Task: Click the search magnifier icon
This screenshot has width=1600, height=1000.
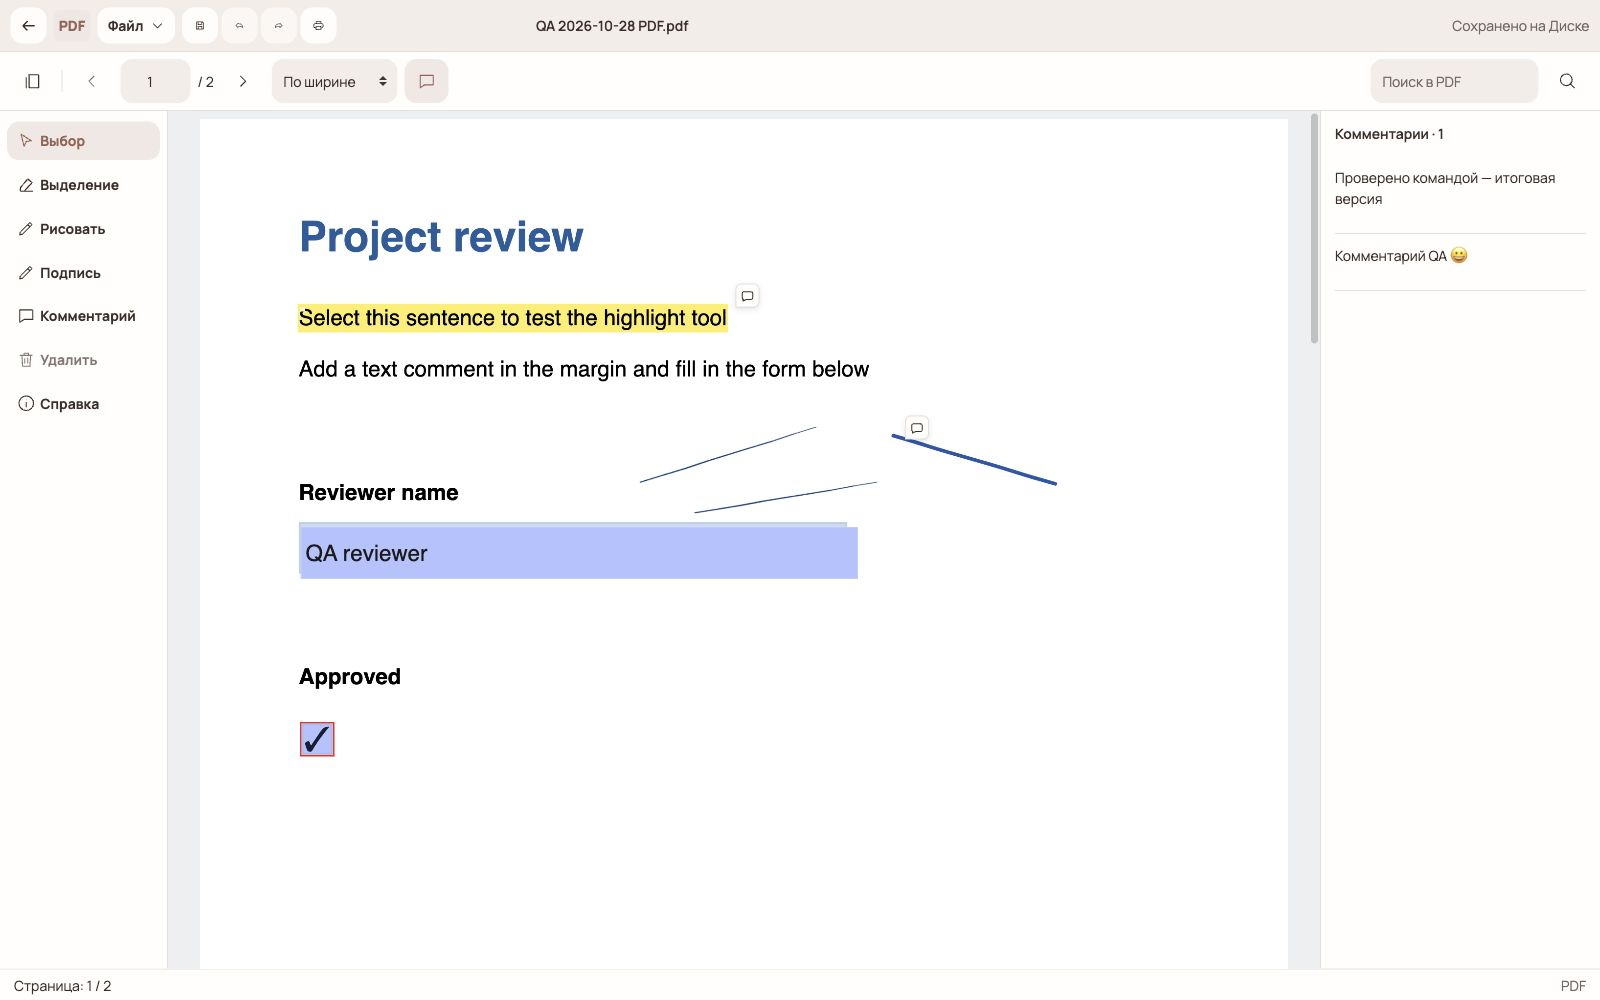Action: 1567,81
